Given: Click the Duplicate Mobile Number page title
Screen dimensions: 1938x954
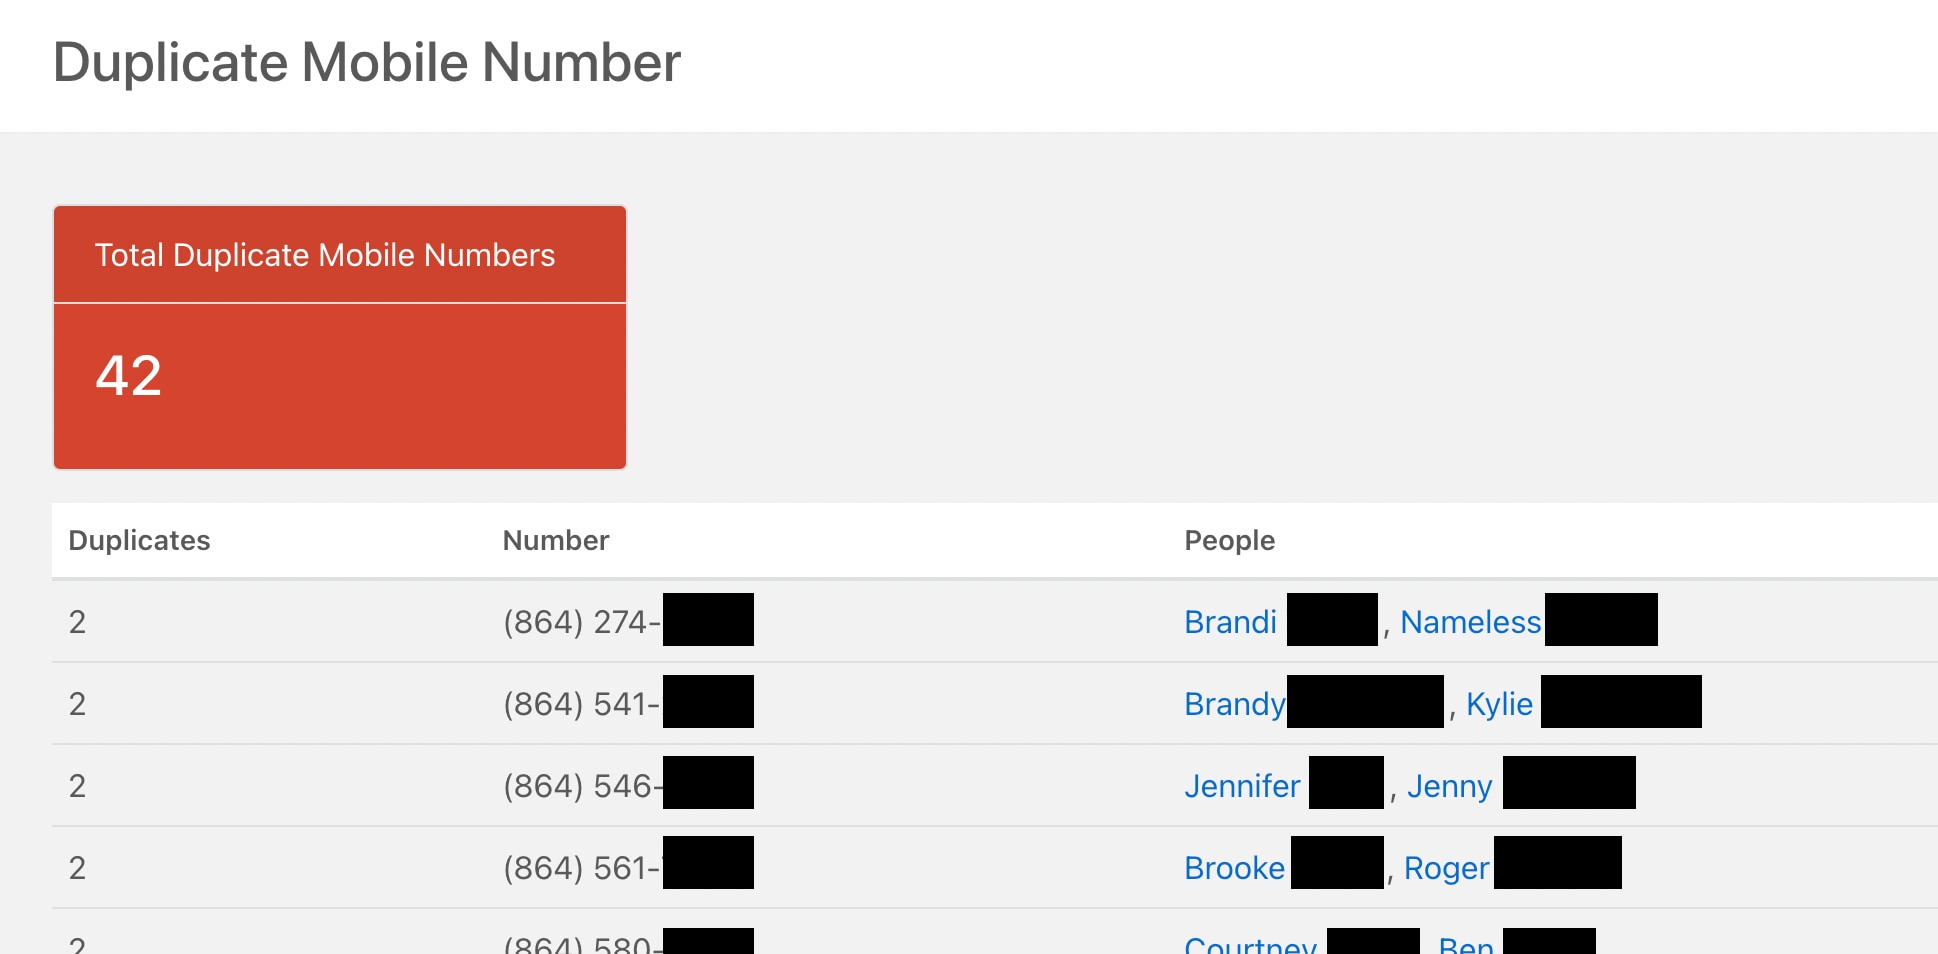Looking at the screenshot, I should click(367, 62).
